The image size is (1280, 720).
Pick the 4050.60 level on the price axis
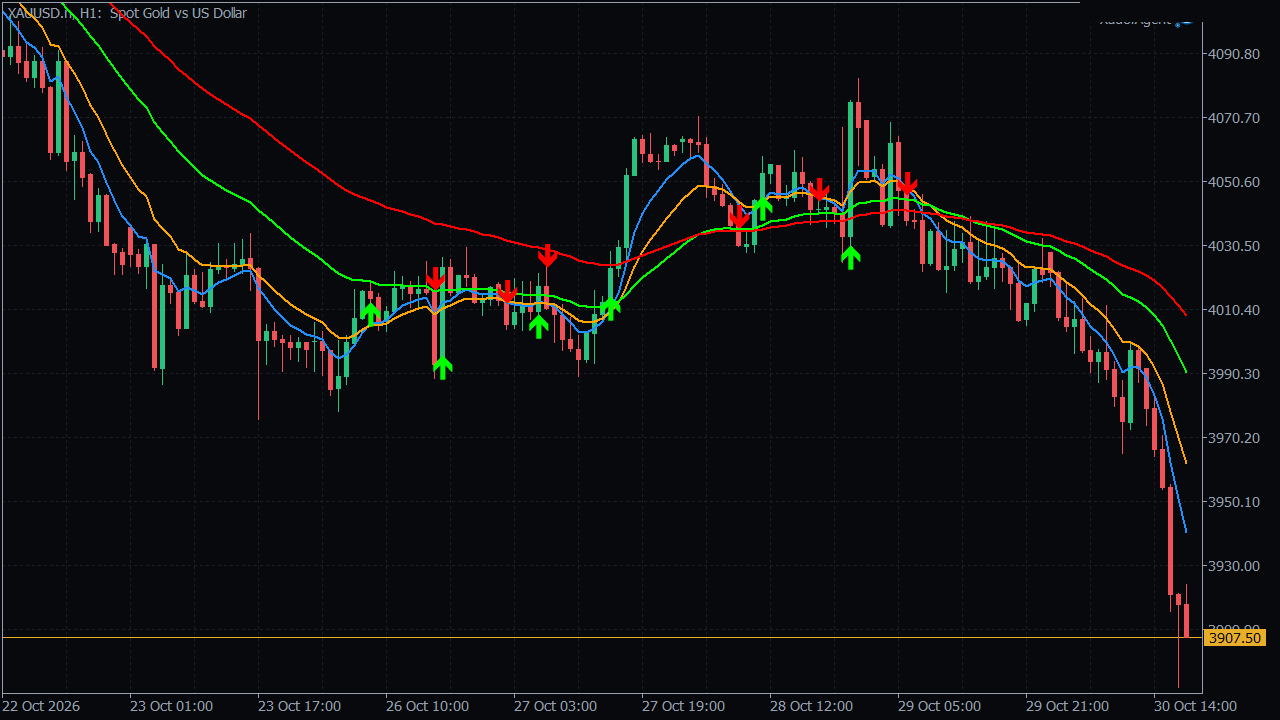pyautogui.click(x=1235, y=182)
